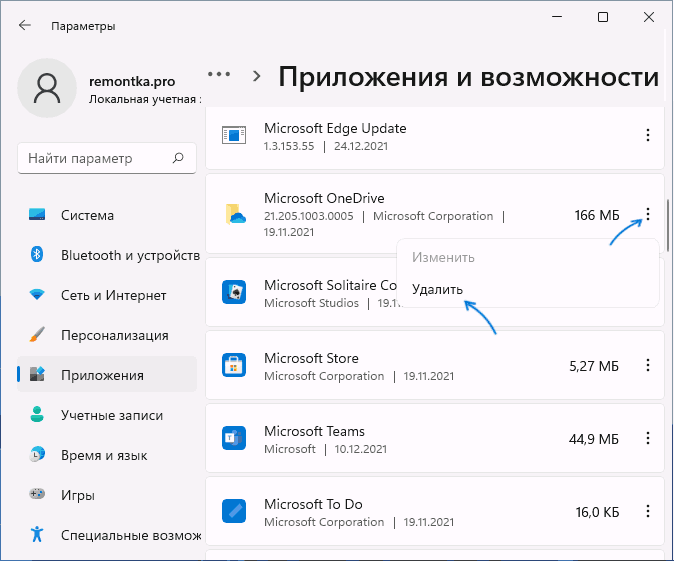Click the Microsoft OneDrive app icon
Screen dimensions: 674x561
(235, 214)
